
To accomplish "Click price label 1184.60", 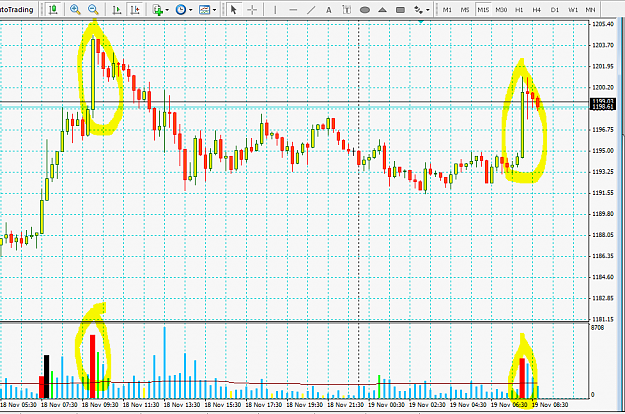I will click(603, 277).
